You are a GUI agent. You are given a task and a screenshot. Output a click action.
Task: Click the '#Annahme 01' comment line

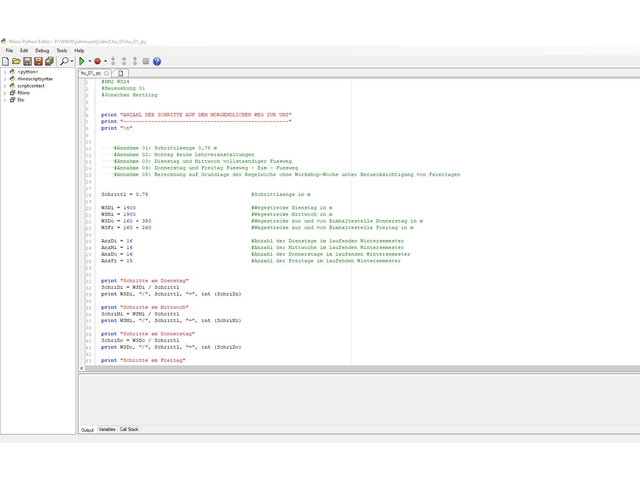tap(165, 148)
